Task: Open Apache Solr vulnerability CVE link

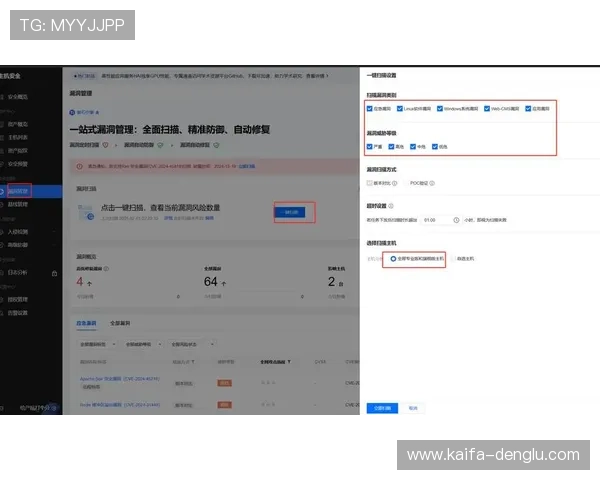Action: [x=120, y=379]
